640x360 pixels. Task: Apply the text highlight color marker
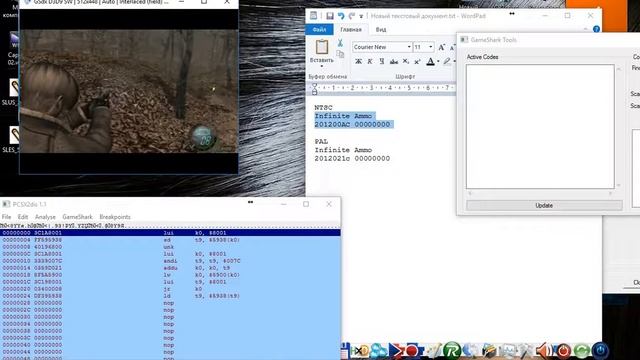pos(447,62)
